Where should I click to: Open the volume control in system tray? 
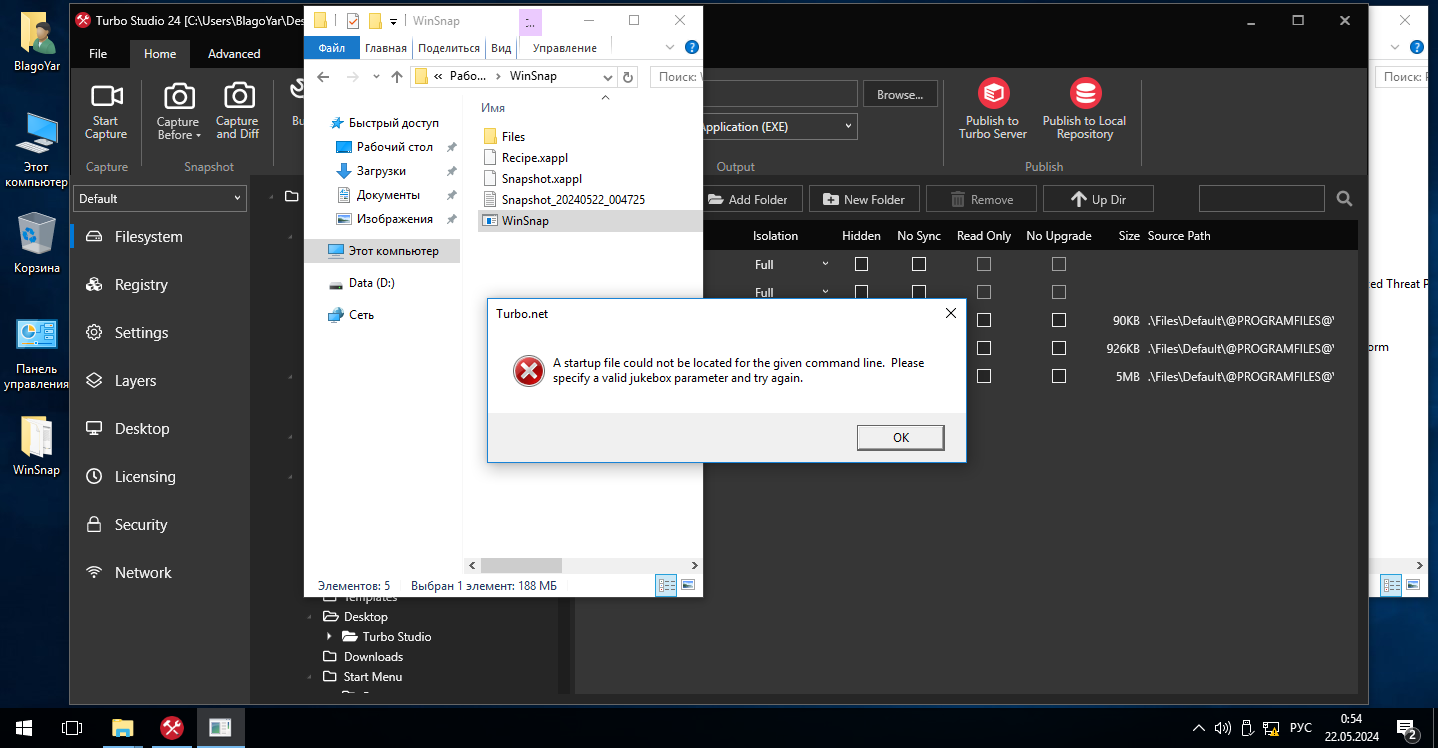[1222, 727]
